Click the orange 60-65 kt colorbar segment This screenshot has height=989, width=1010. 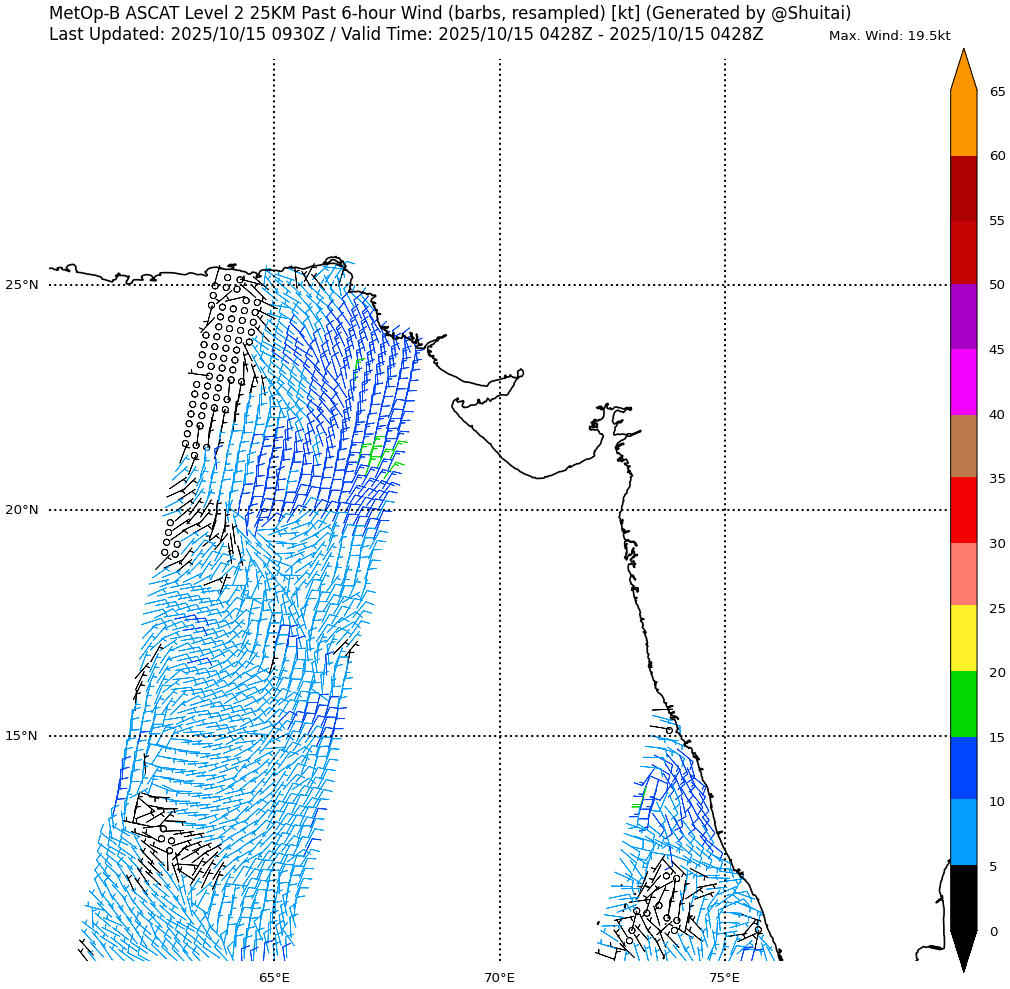[x=963, y=123]
